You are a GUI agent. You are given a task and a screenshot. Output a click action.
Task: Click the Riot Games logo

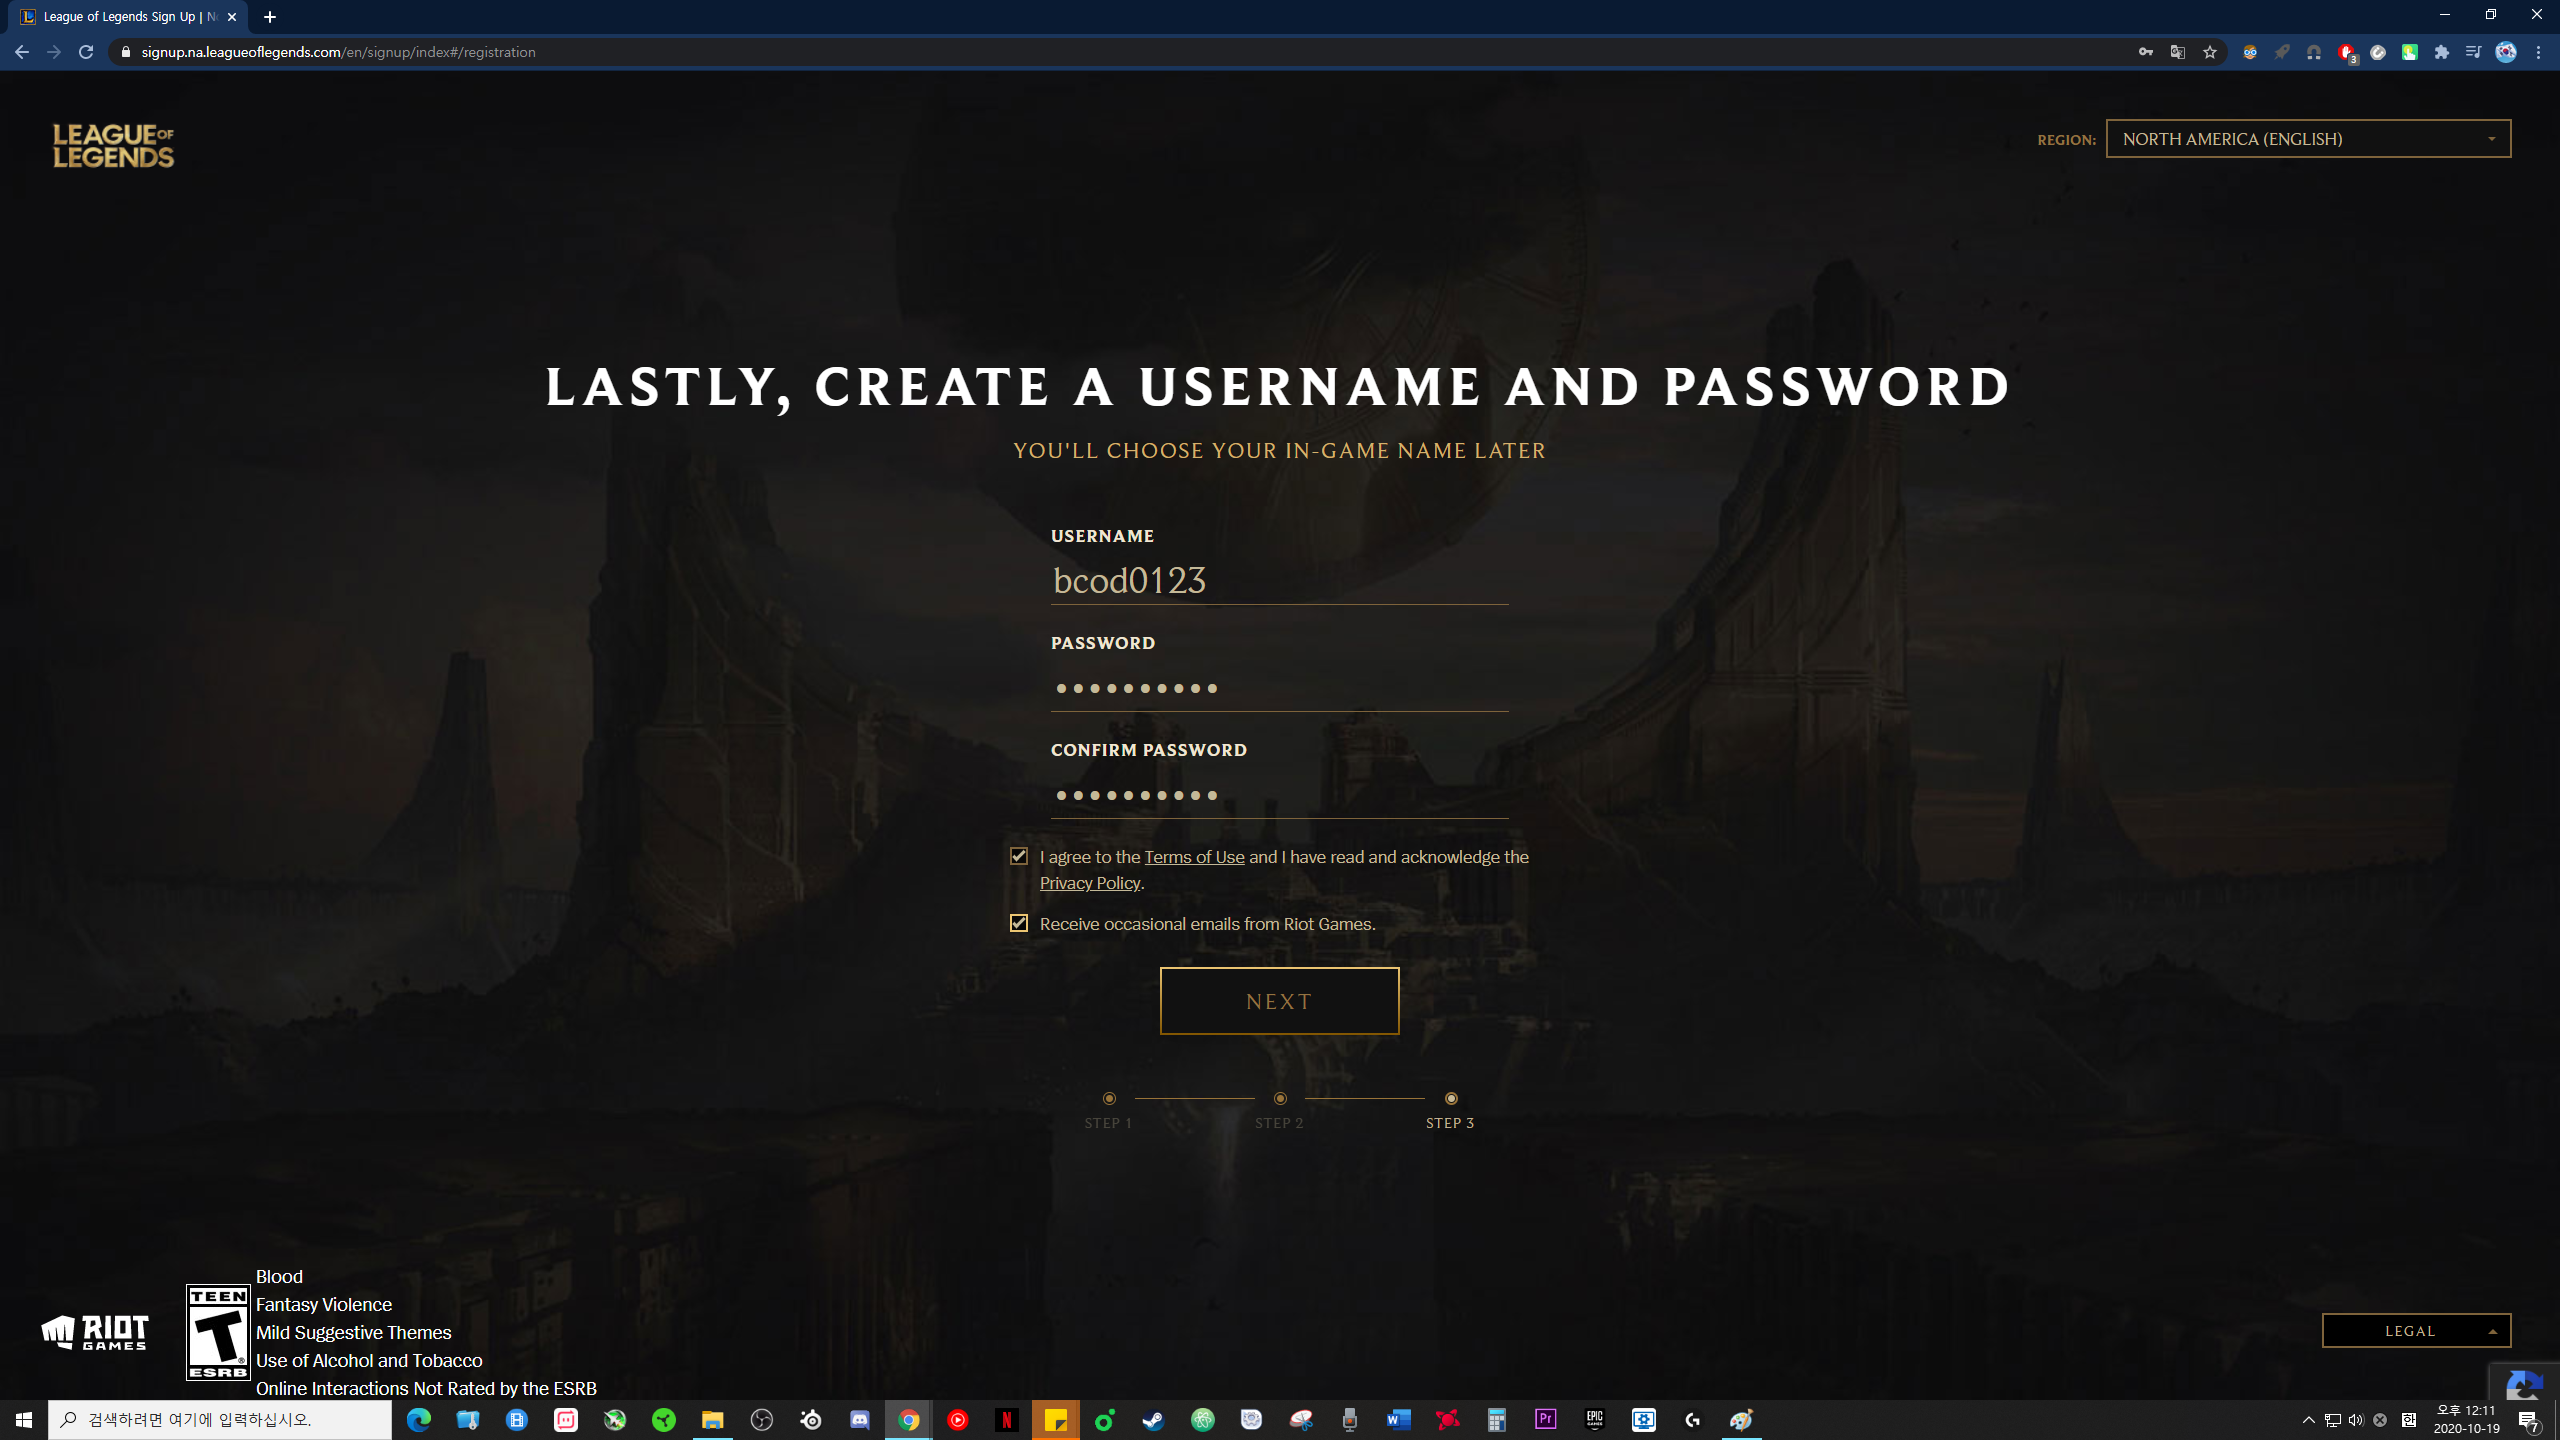[95, 1332]
